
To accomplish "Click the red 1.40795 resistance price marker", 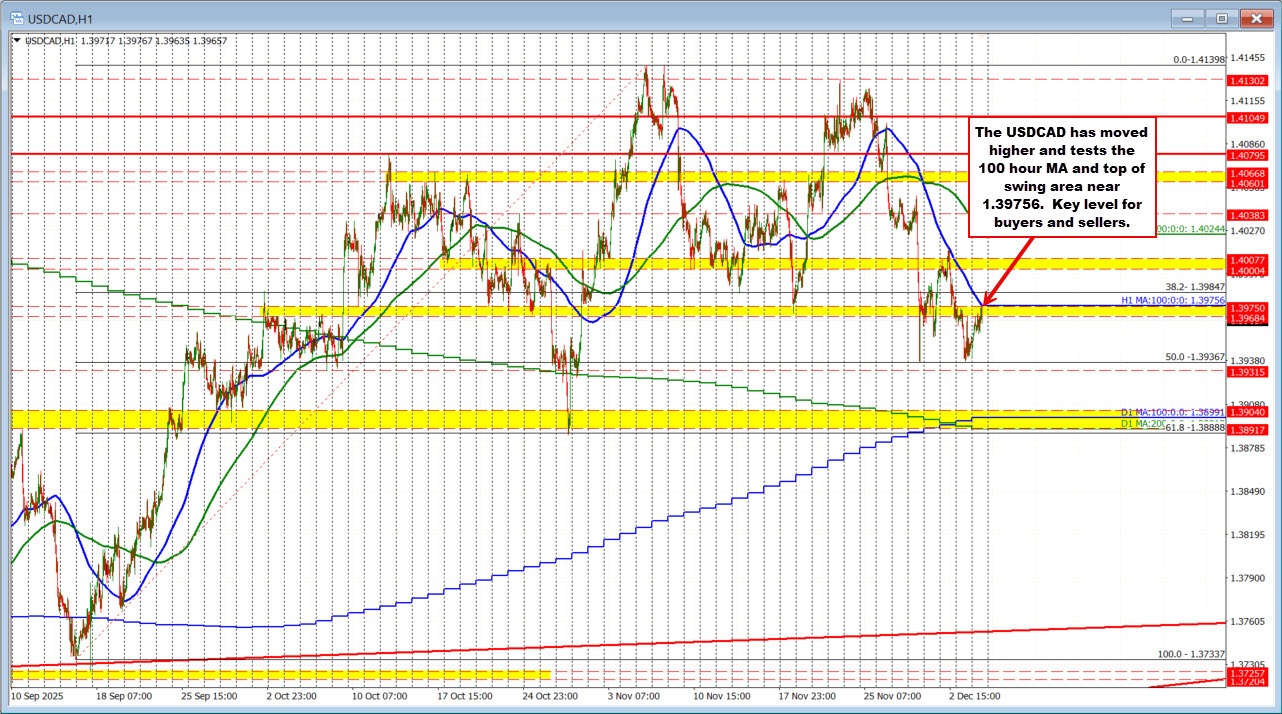I will click(x=1250, y=156).
